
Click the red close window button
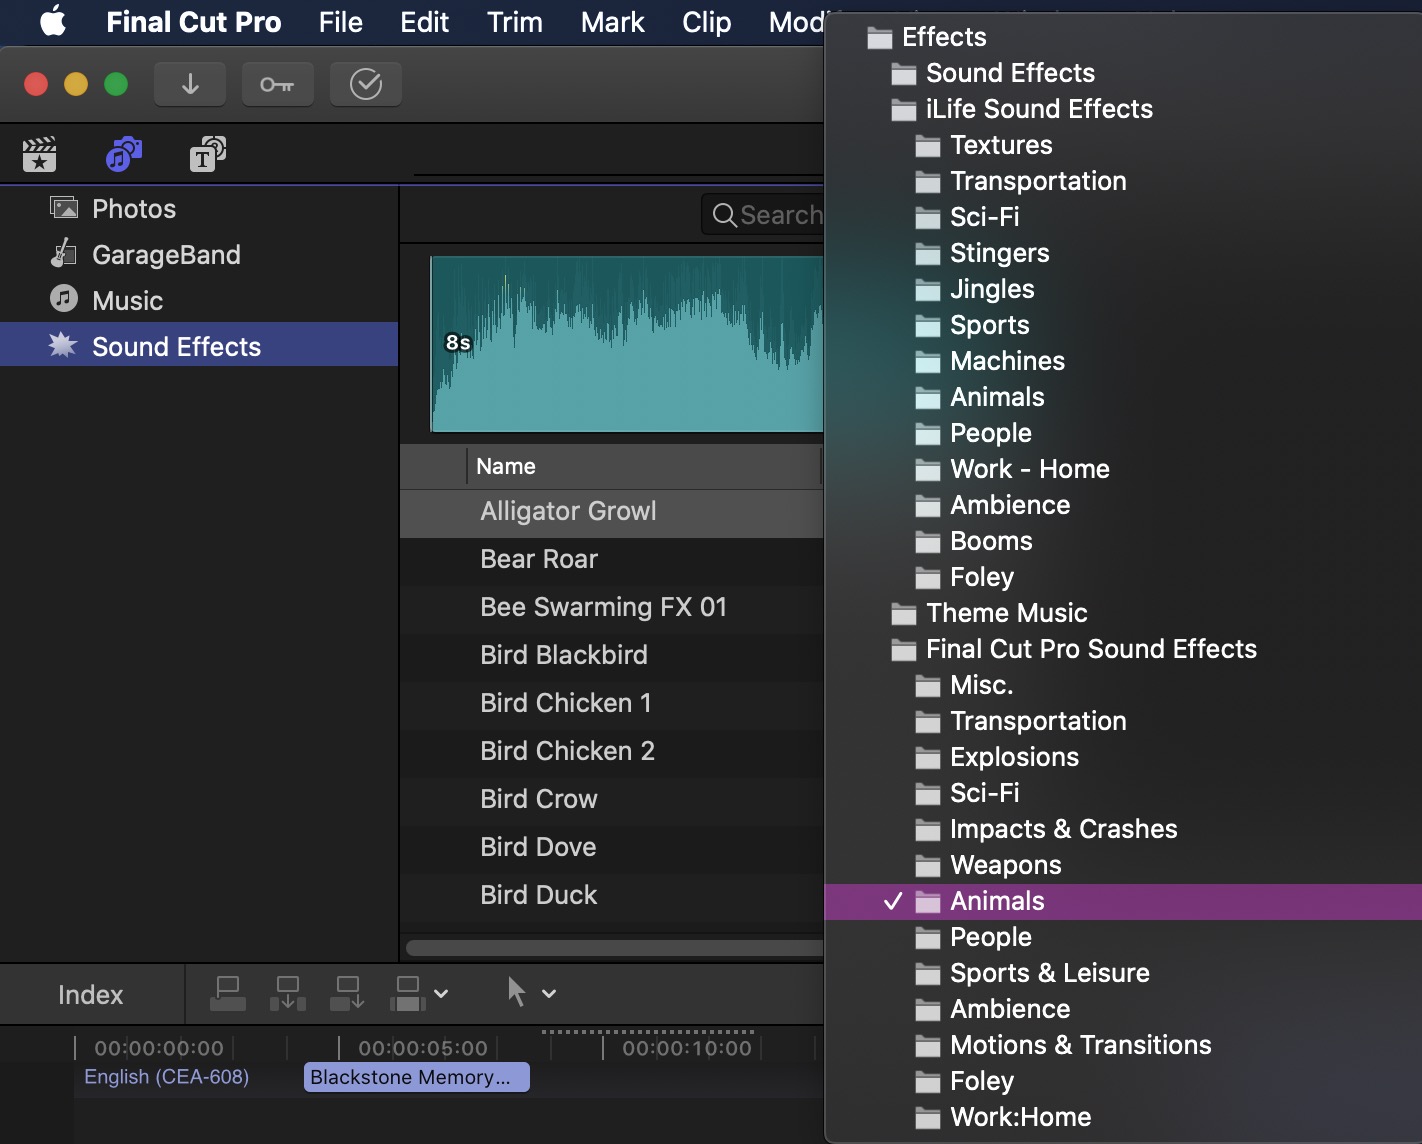pyautogui.click(x=36, y=84)
